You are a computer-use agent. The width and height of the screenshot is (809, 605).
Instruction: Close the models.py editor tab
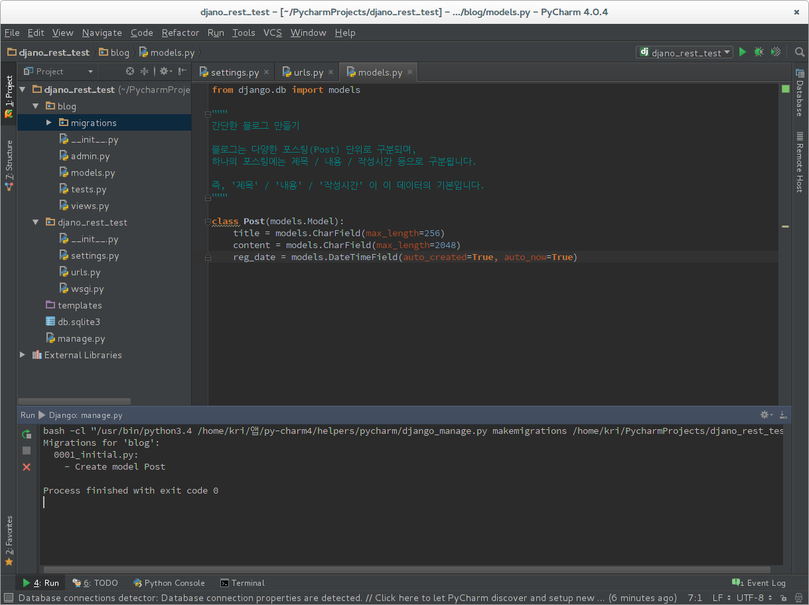click(x=410, y=72)
